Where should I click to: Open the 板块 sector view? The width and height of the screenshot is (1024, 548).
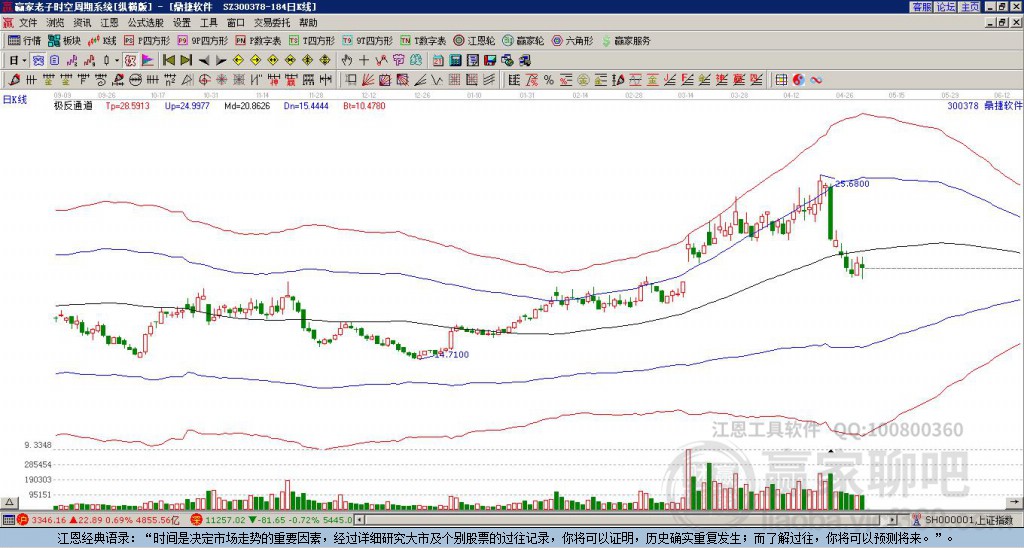click(65, 40)
